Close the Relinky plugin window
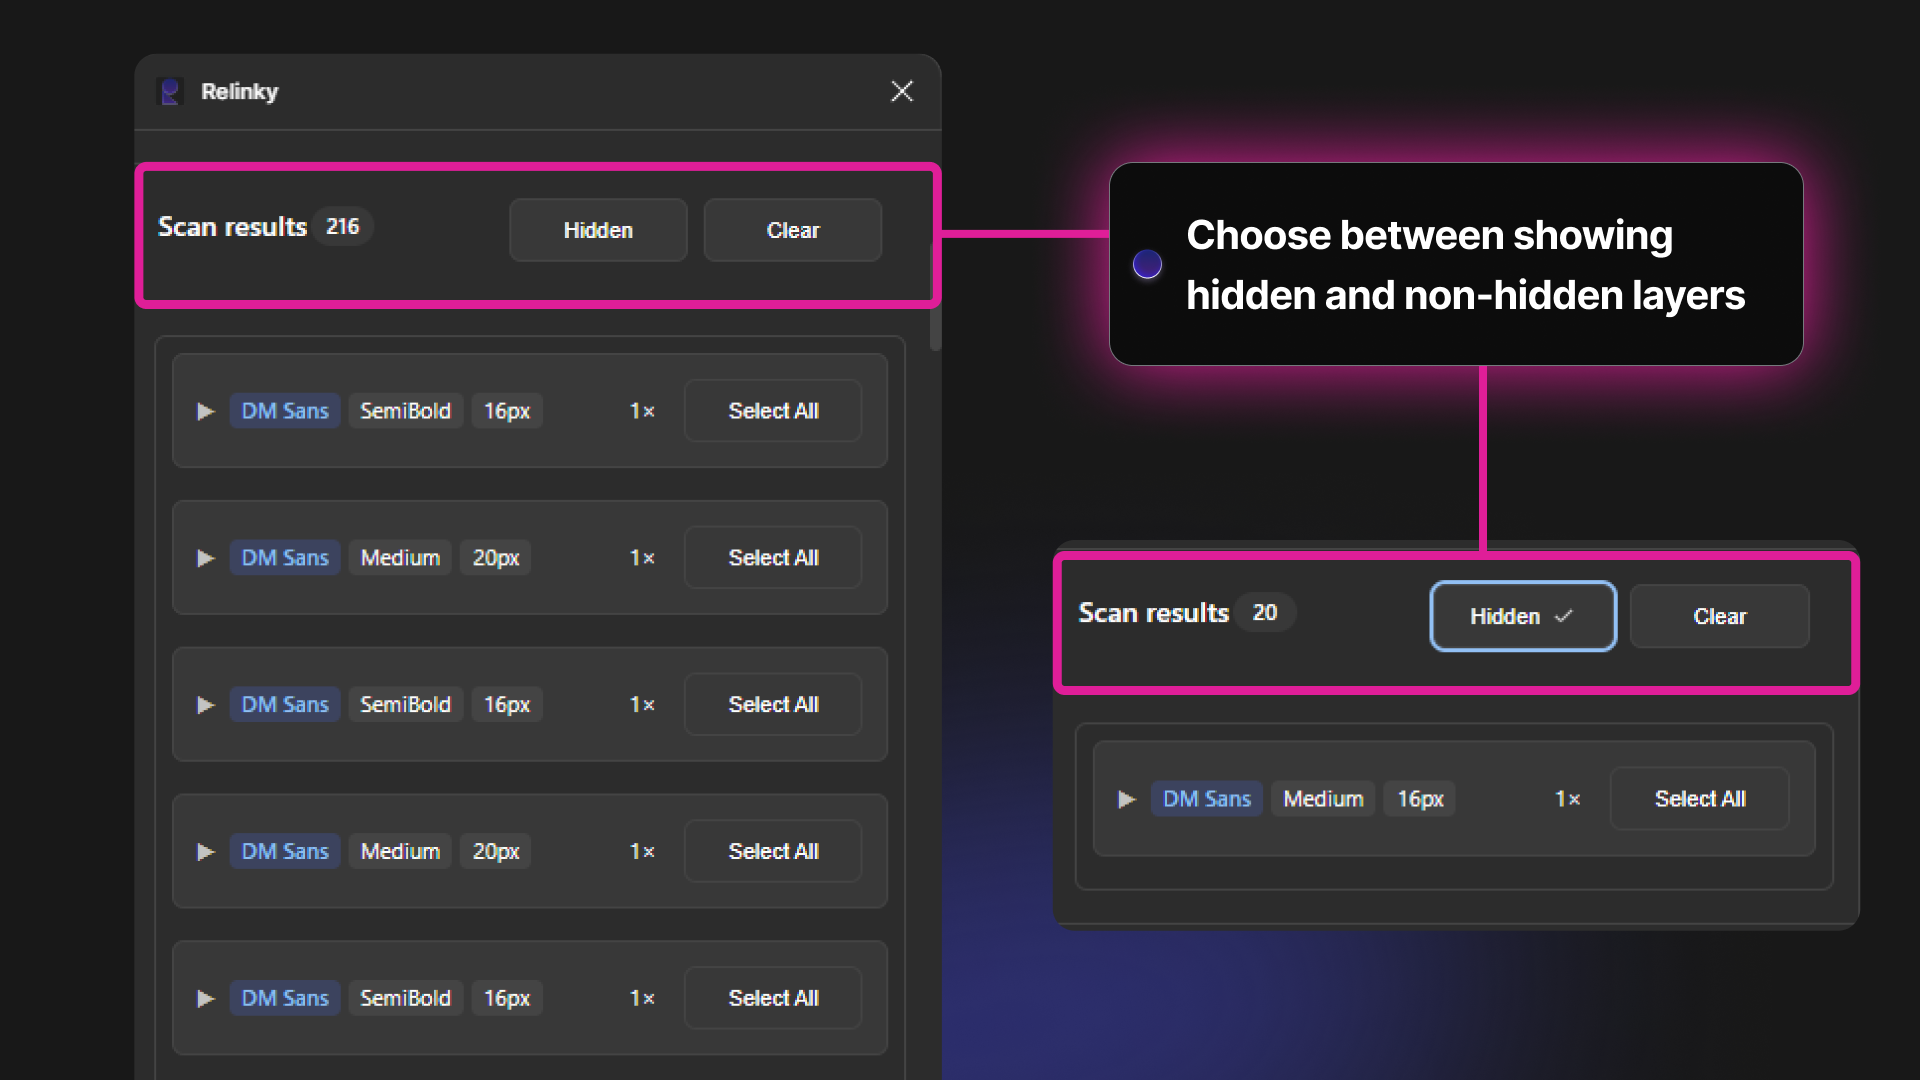The height and width of the screenshot is (1080, 1920). [901, 91]
